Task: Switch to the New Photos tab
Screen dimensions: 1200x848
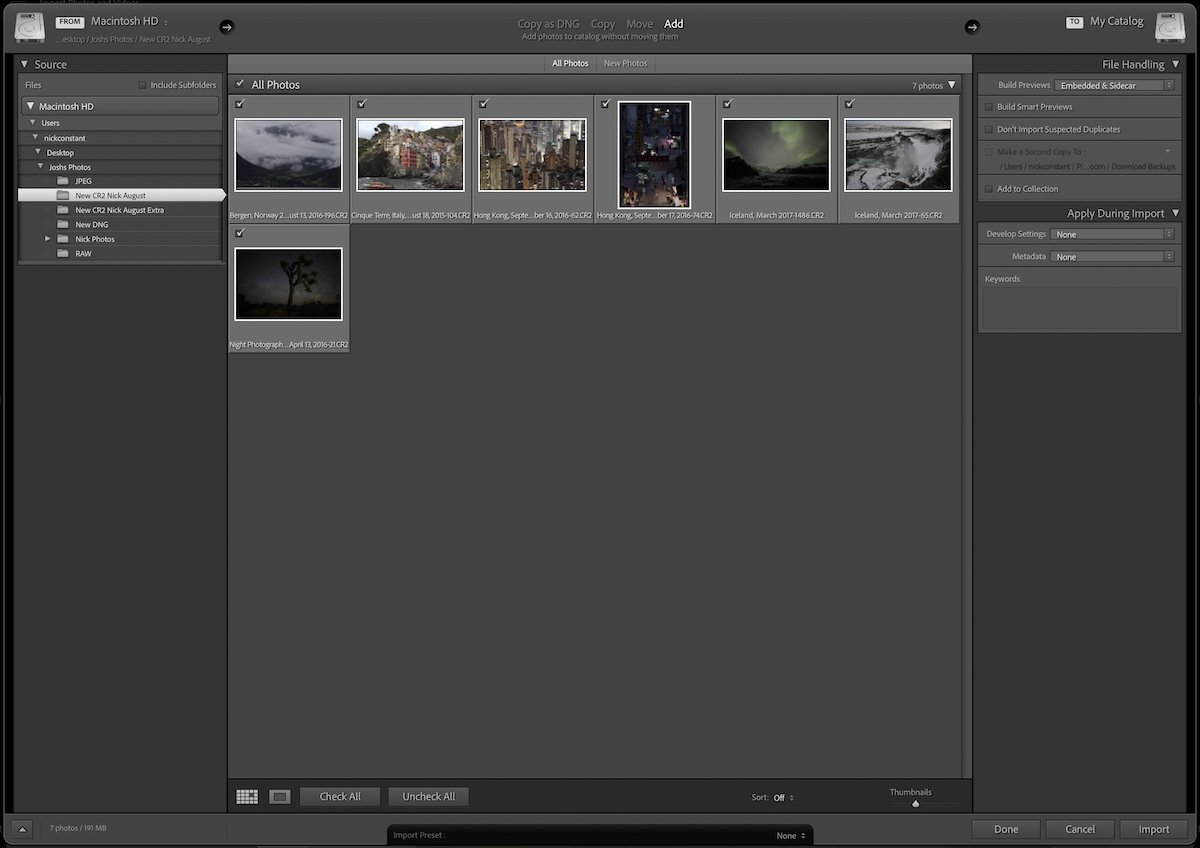Action: coord(625,62)
